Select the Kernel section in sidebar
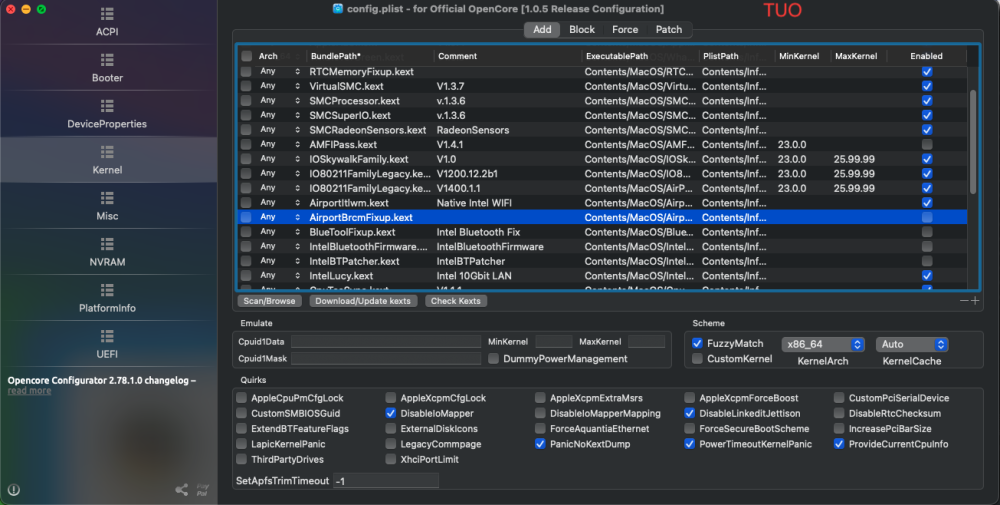The width and height of the screenshot is (1000, 505). coord(107,160)
